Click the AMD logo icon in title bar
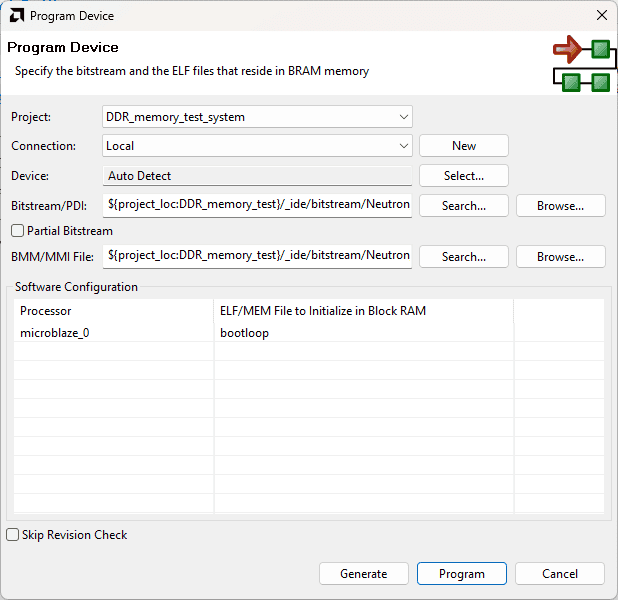 click(15, 16)
